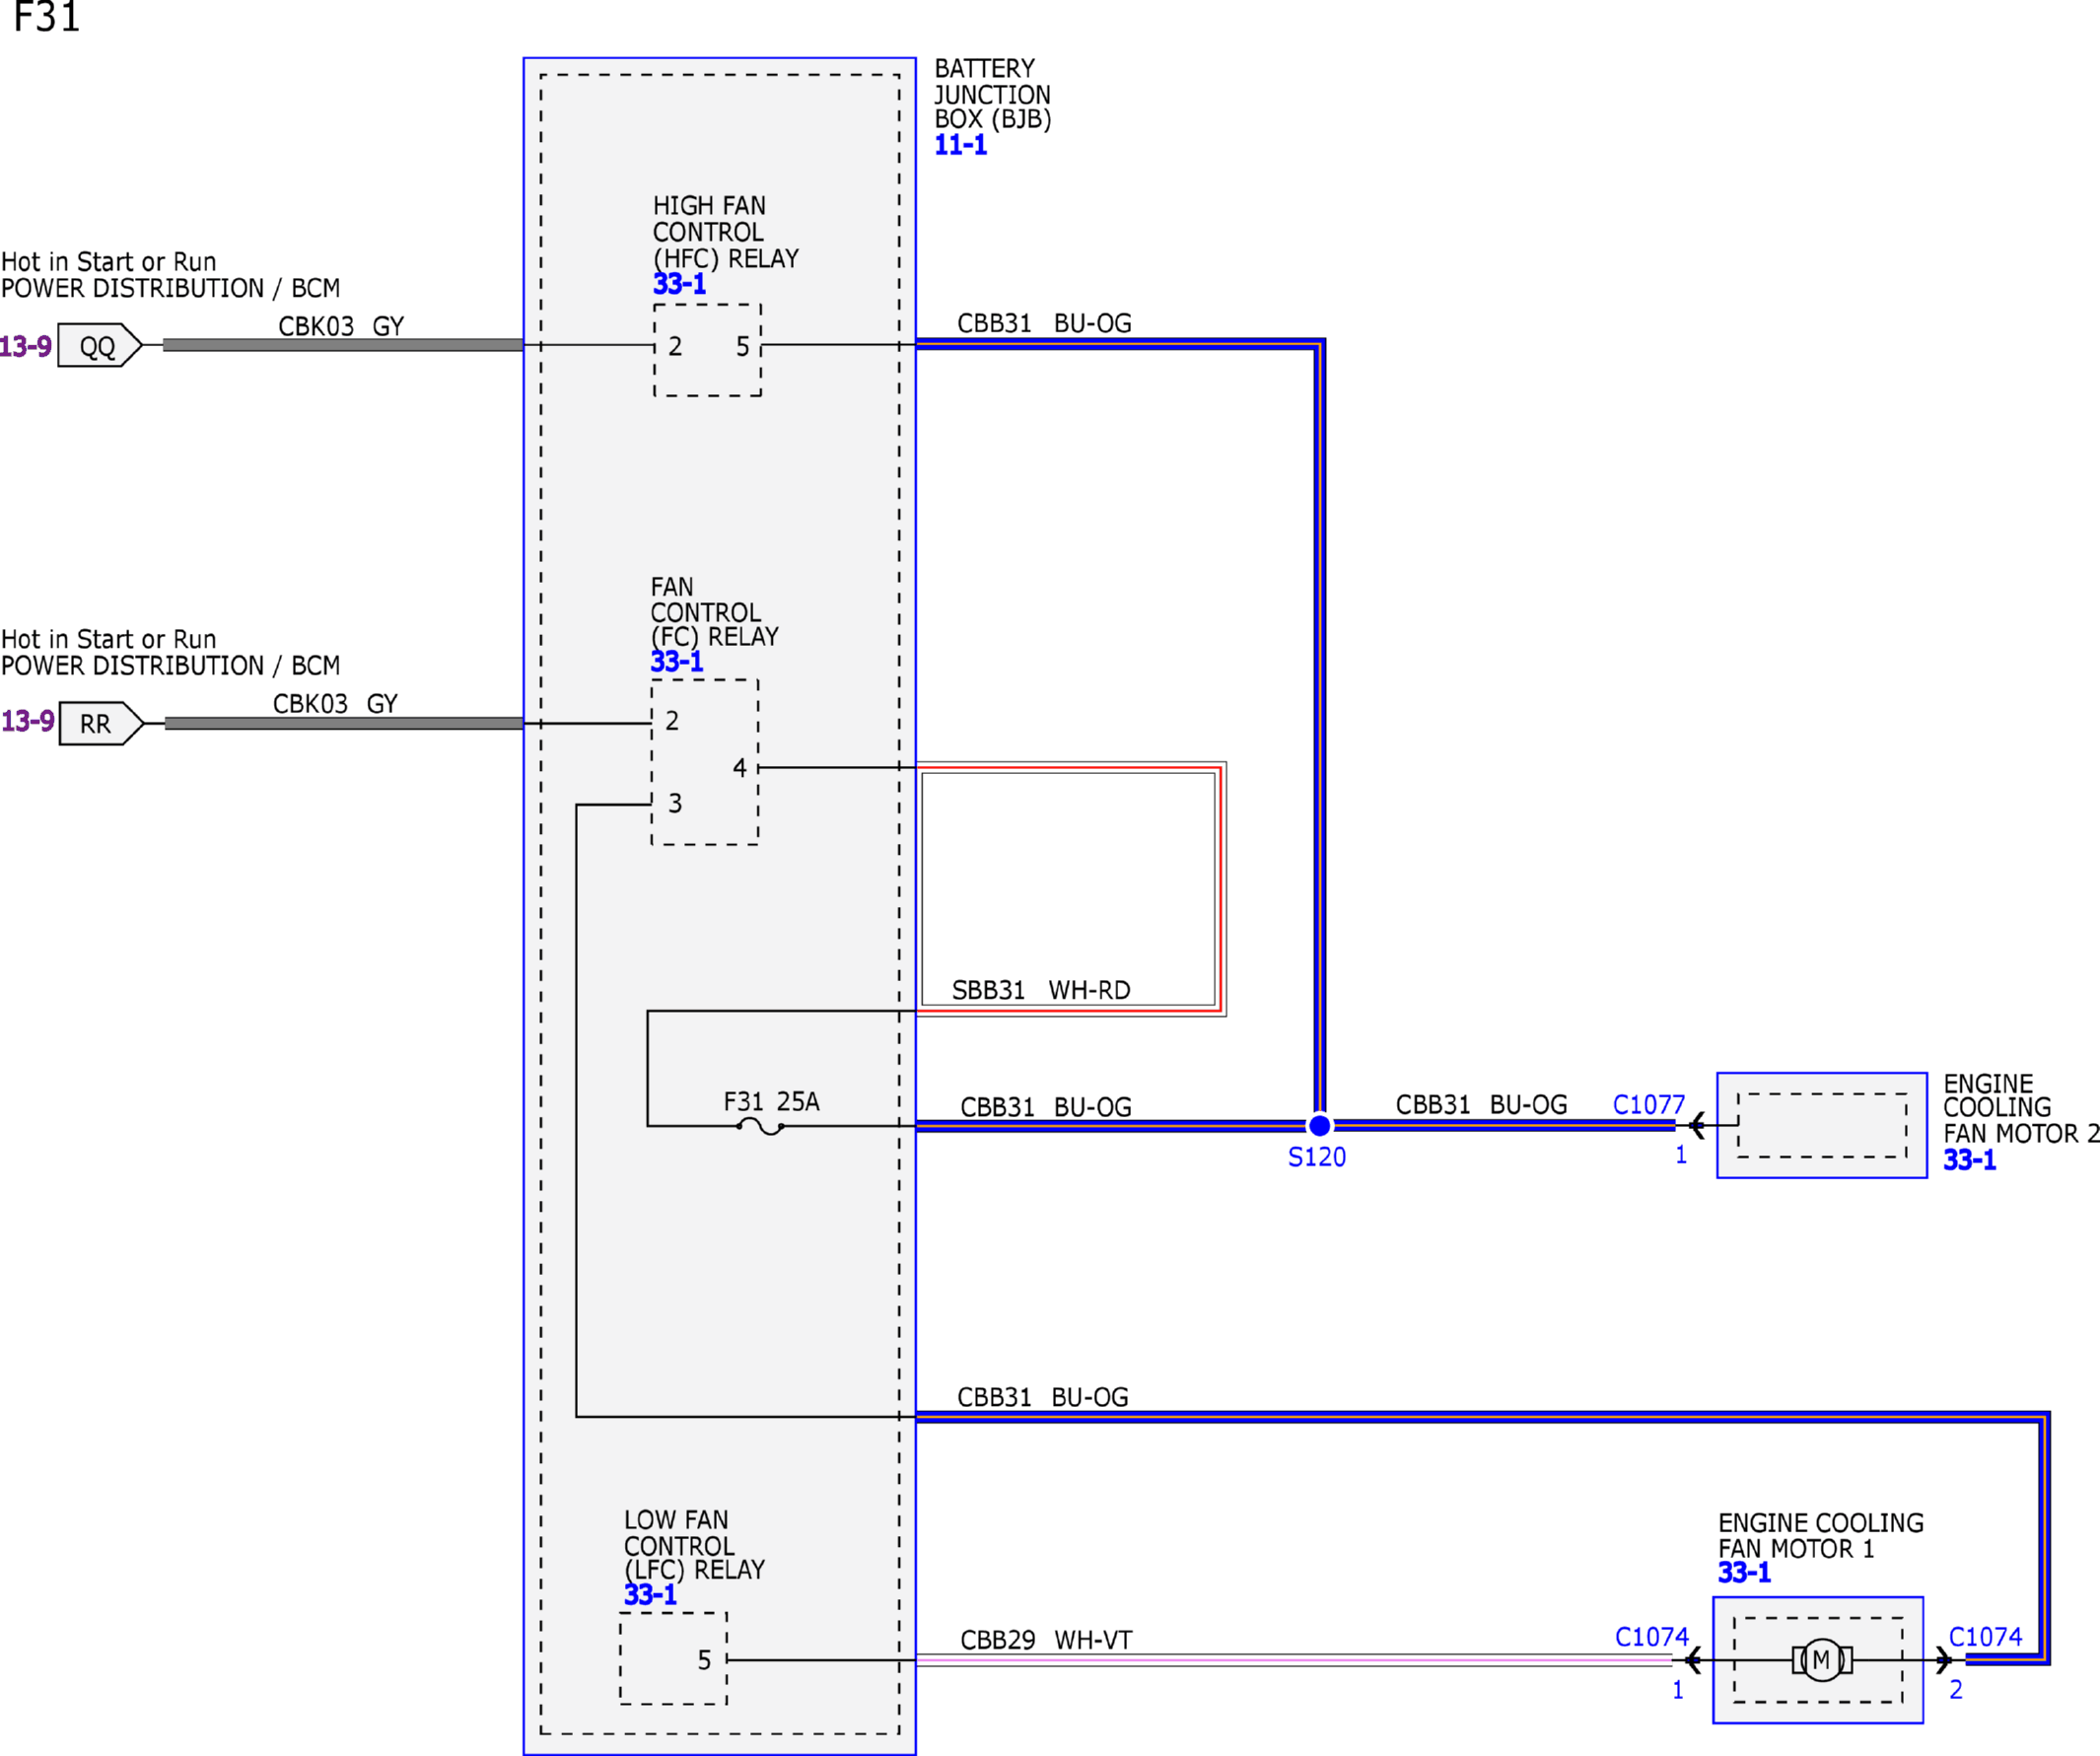This screenshot has height=1756, width=2100.
Task: Click the LFC relay dashed box
Action: 673,1658
